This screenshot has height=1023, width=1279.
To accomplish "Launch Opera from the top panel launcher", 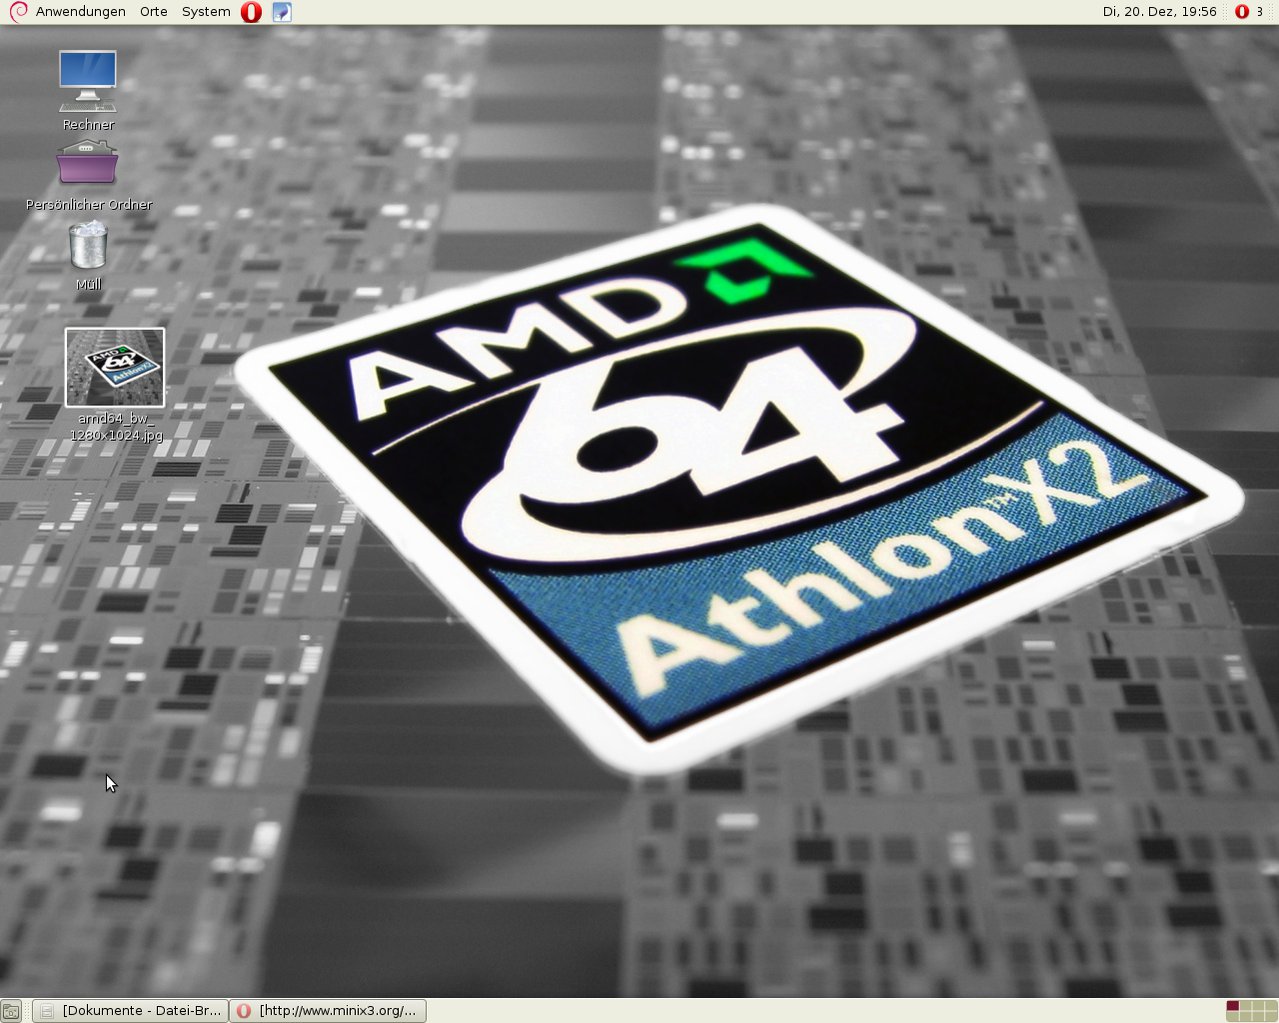I will pos(251,12).
